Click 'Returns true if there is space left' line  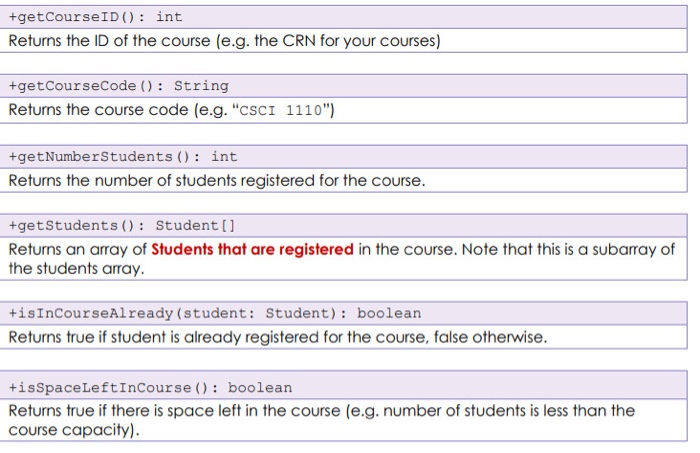point(321,411)
